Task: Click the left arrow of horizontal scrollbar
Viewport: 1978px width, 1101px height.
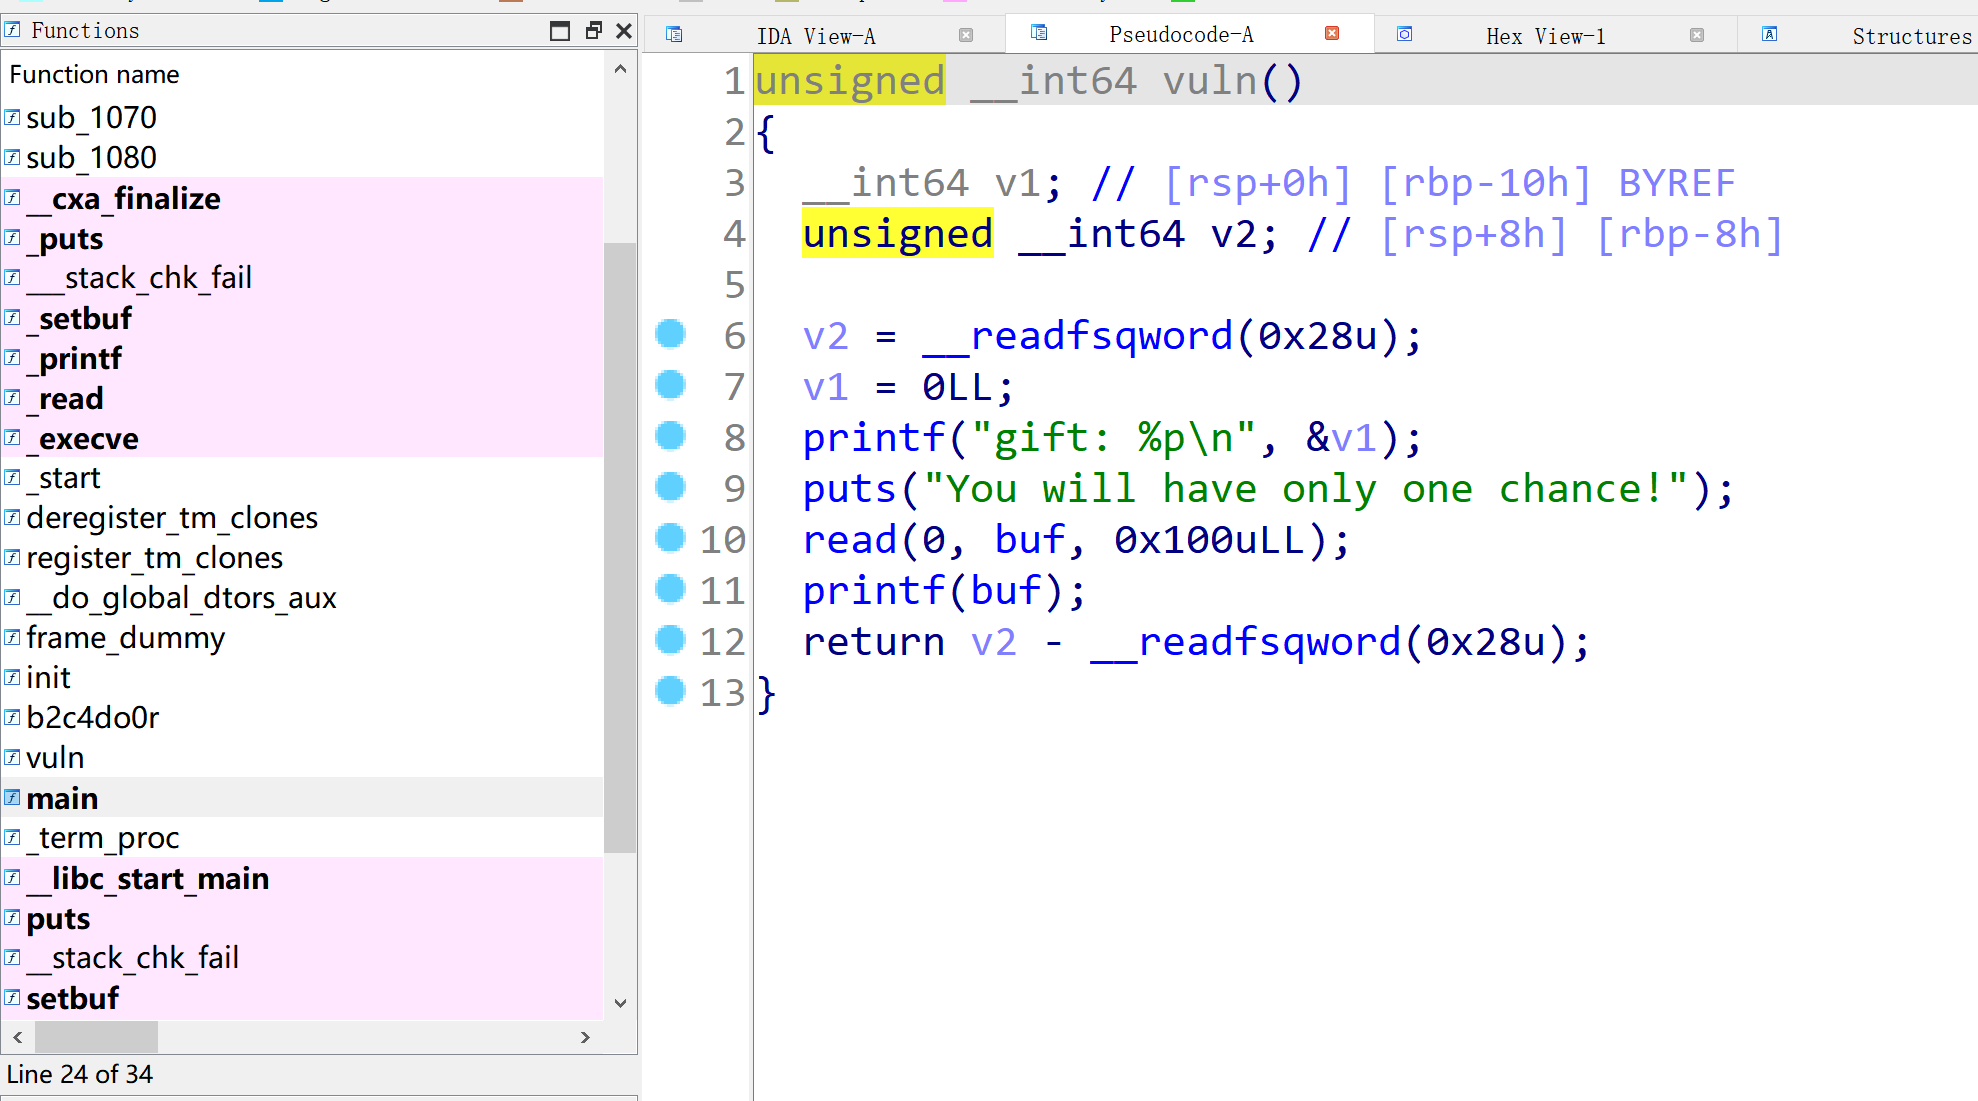Action: (x=18, y=1037)
